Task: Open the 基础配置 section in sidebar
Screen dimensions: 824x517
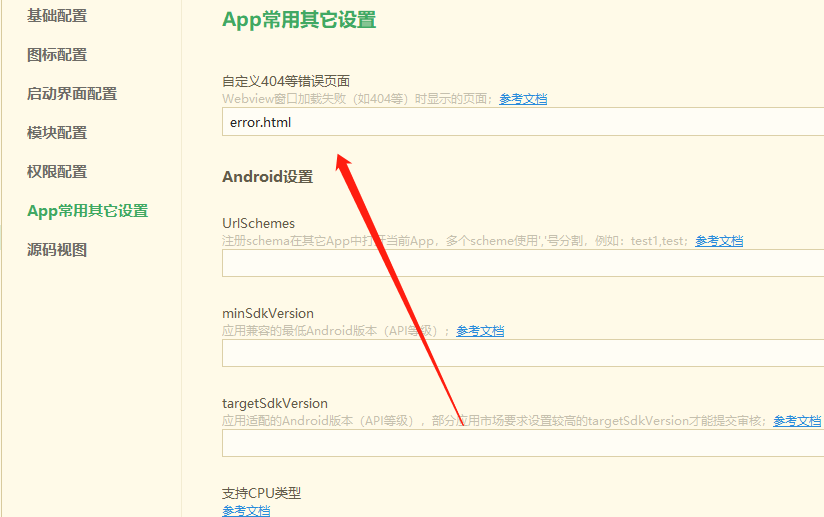Action: (x=56, y=16)
